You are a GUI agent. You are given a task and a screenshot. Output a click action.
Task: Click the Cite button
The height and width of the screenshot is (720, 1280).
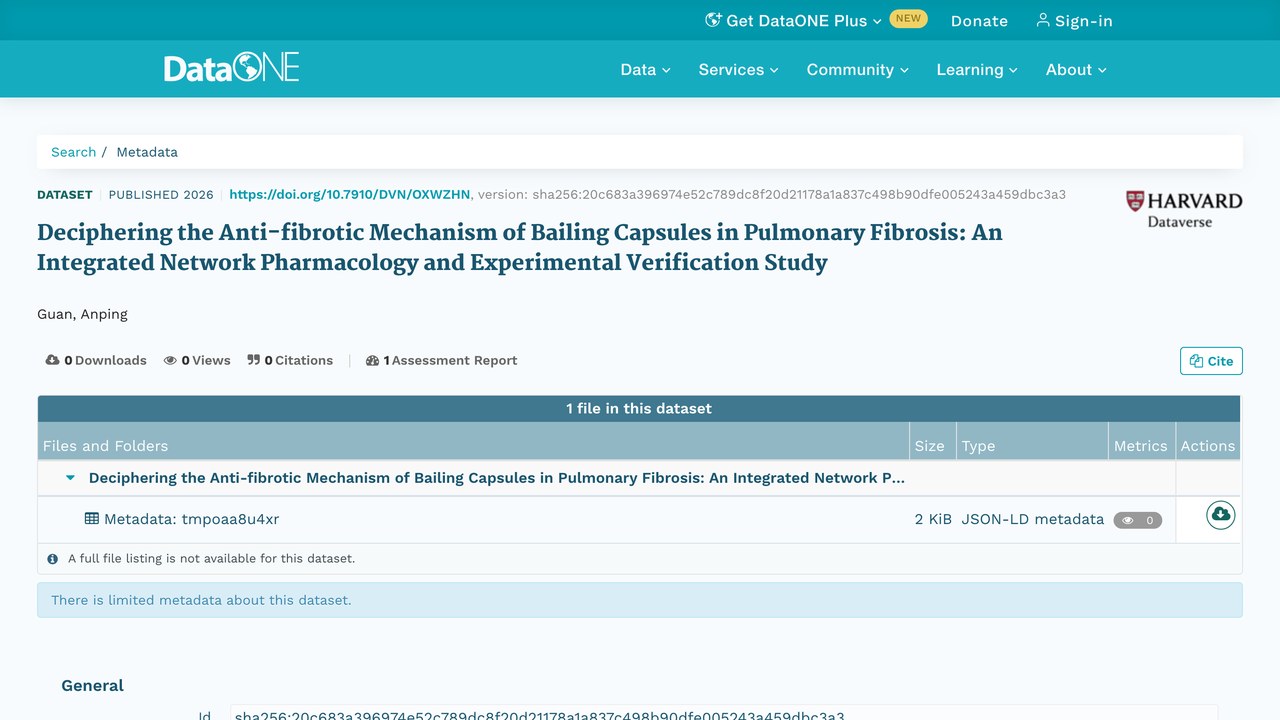pos(1211,361)
